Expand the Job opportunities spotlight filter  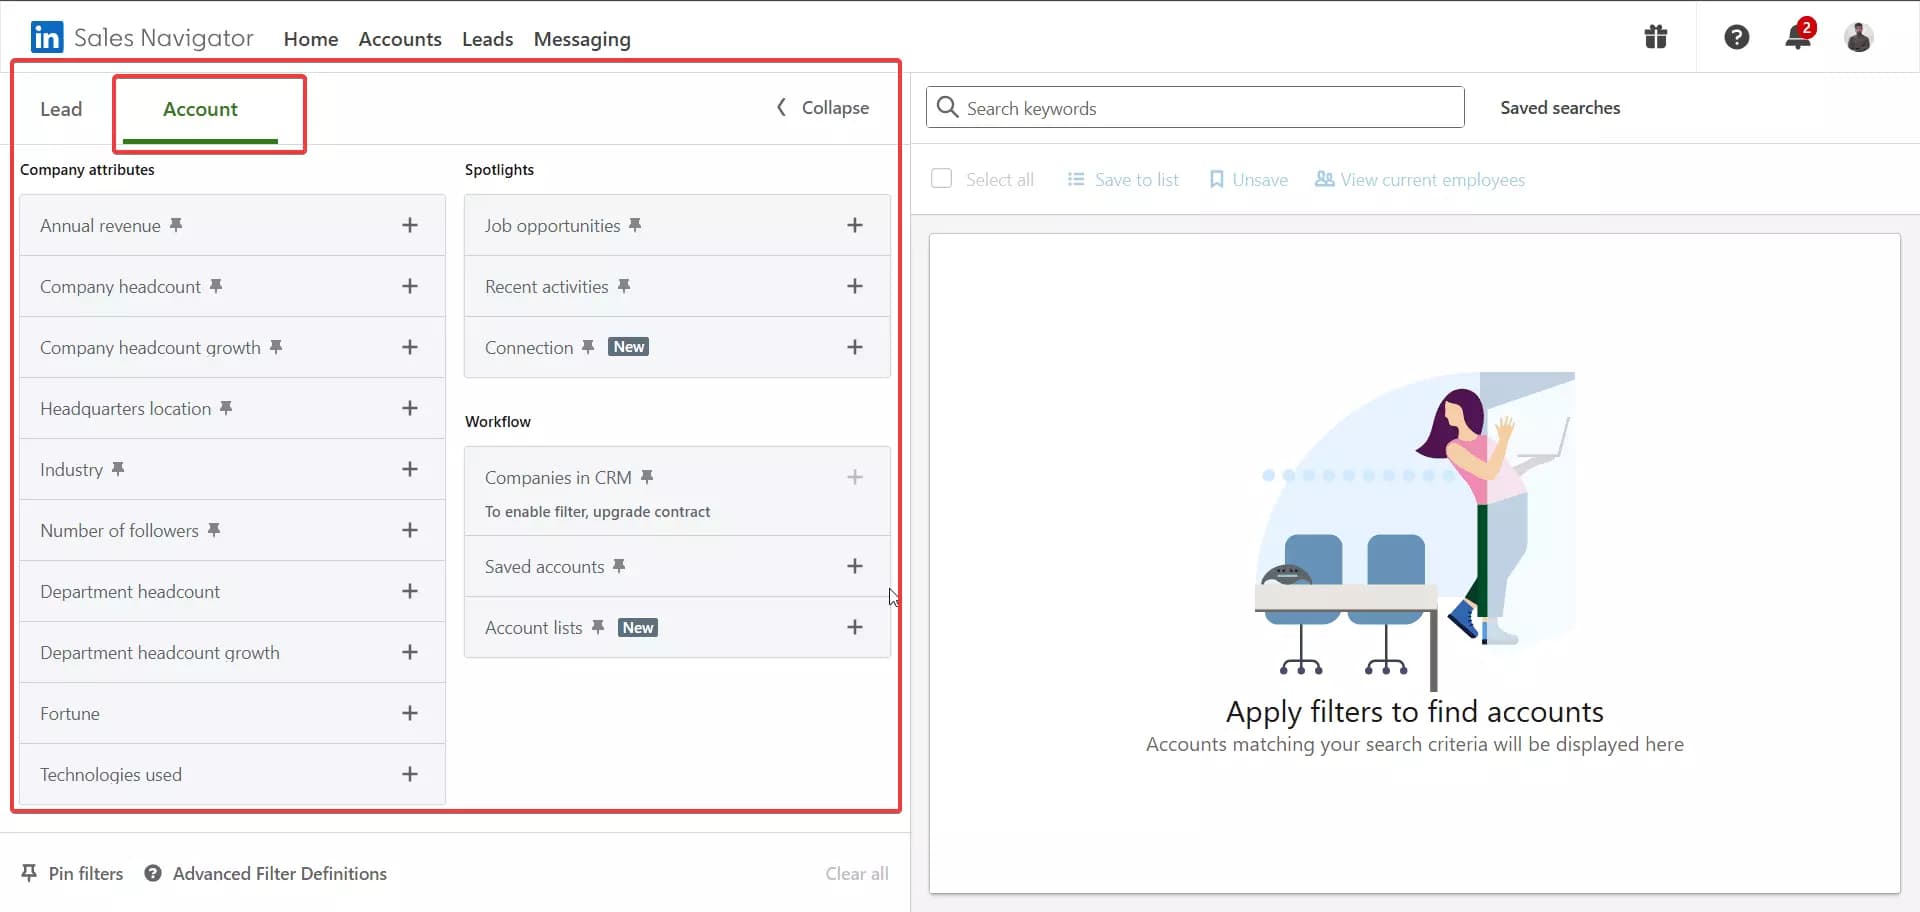854,225
